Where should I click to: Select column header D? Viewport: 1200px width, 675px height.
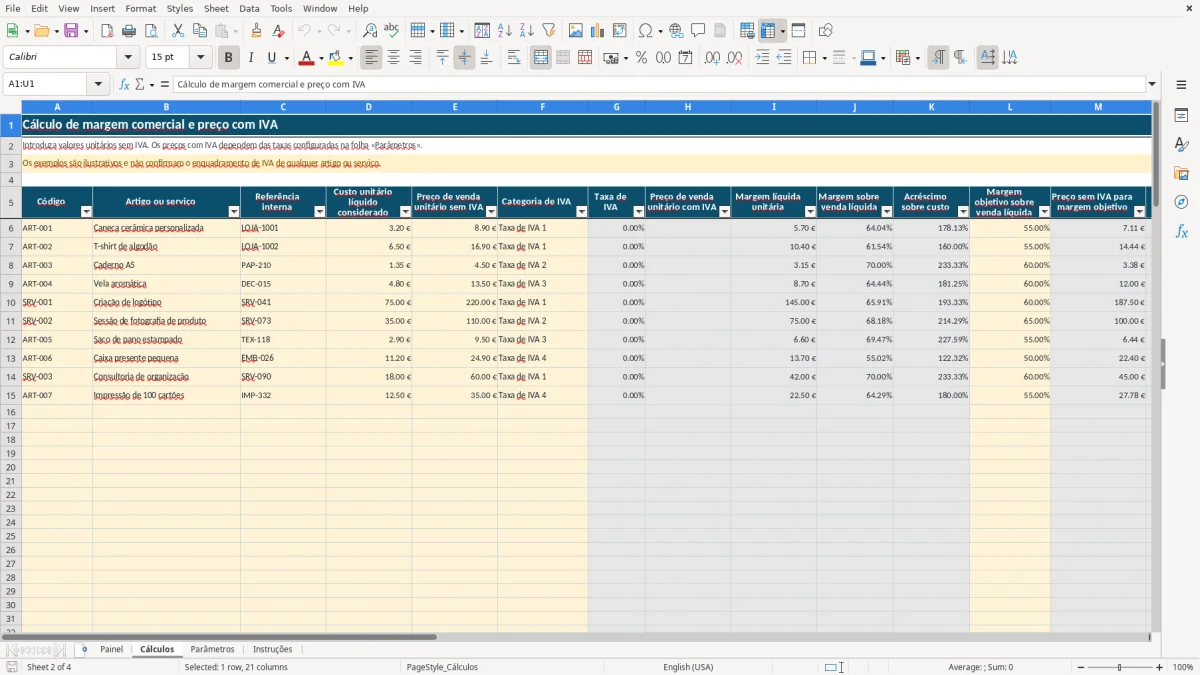(368, 106)
